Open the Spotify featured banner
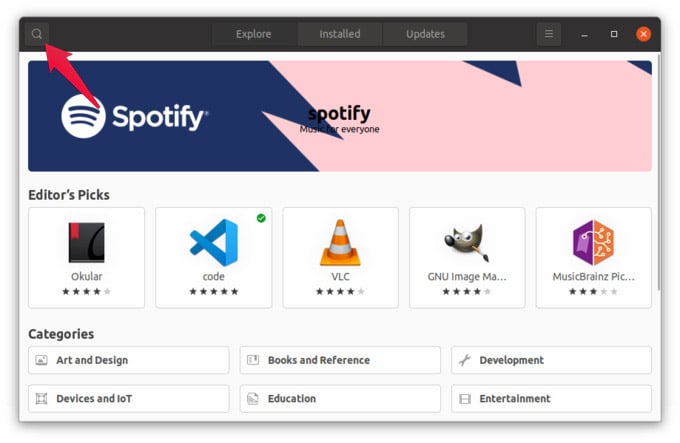Image resolution: width=680 pixels, height=443 pixels. tap(340, 116)
